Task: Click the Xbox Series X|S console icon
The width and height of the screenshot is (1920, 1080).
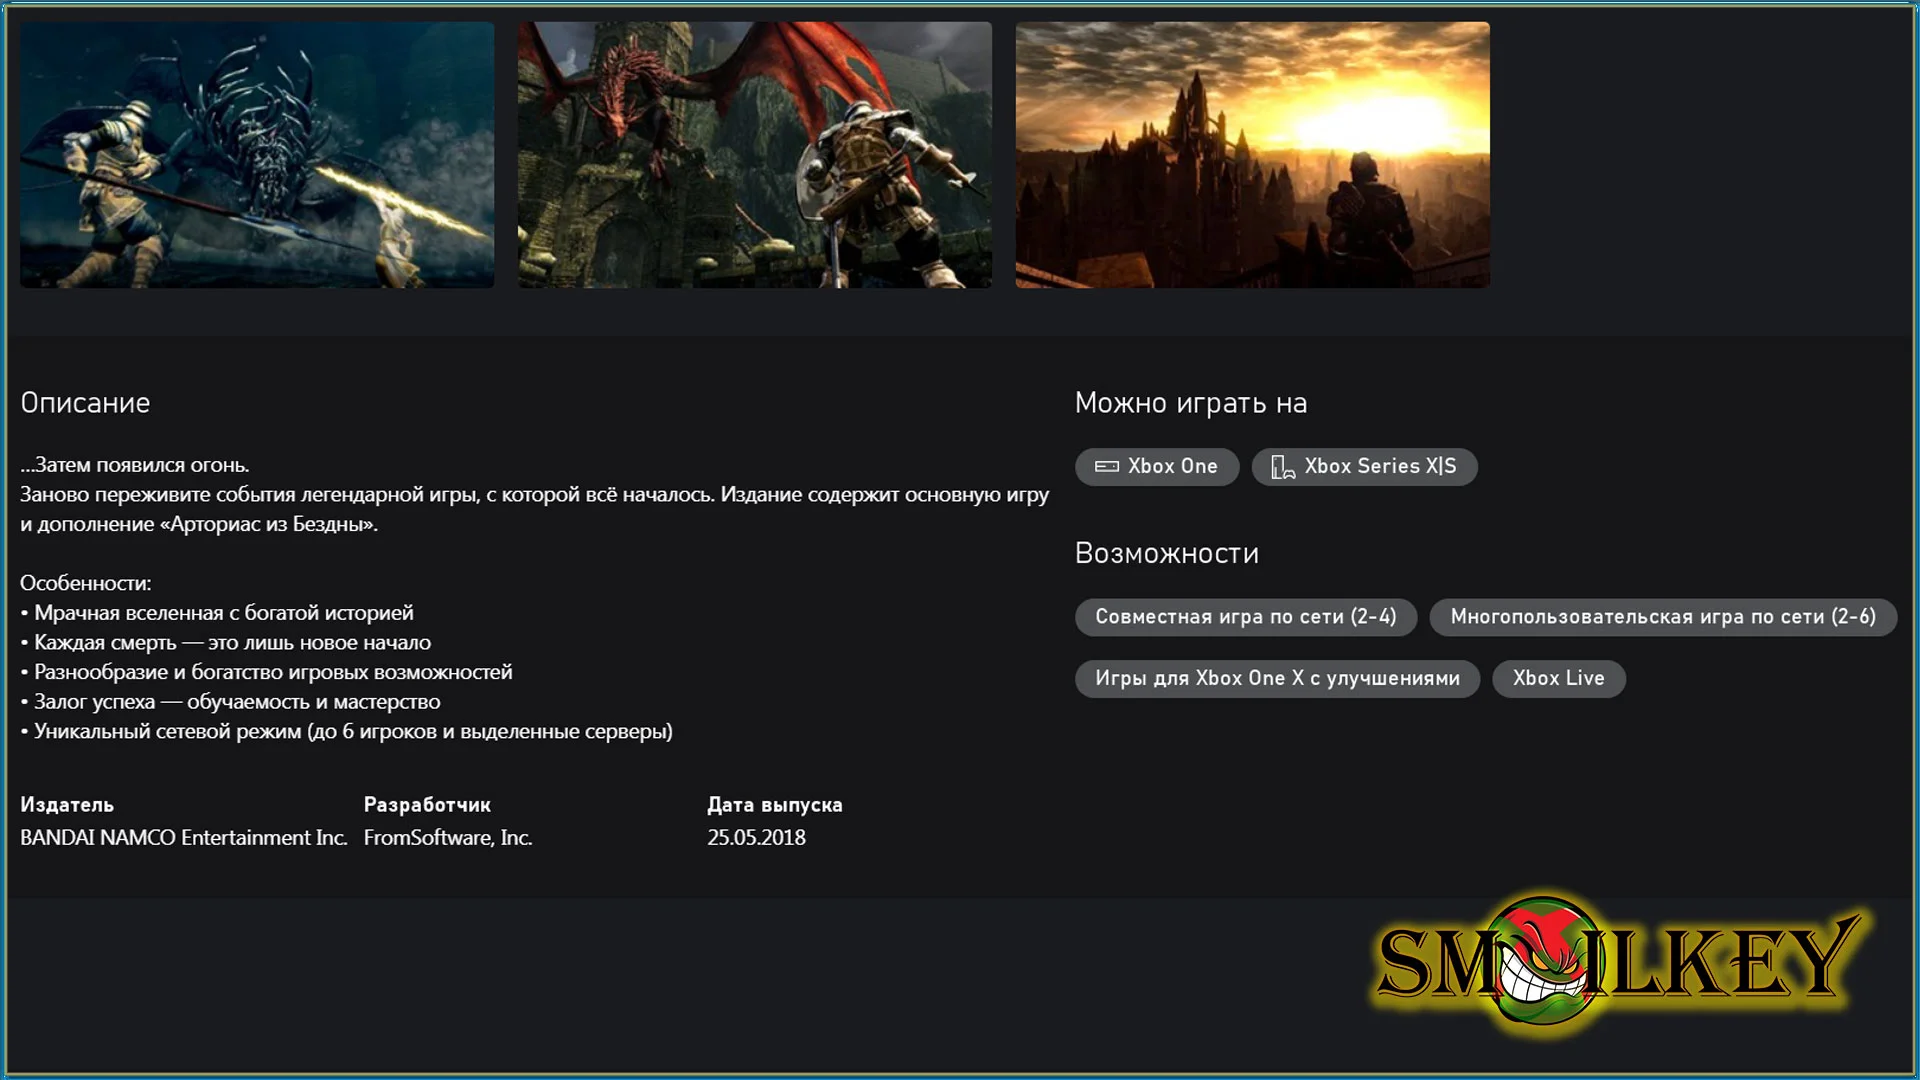Action: (x=1283, y=467)
